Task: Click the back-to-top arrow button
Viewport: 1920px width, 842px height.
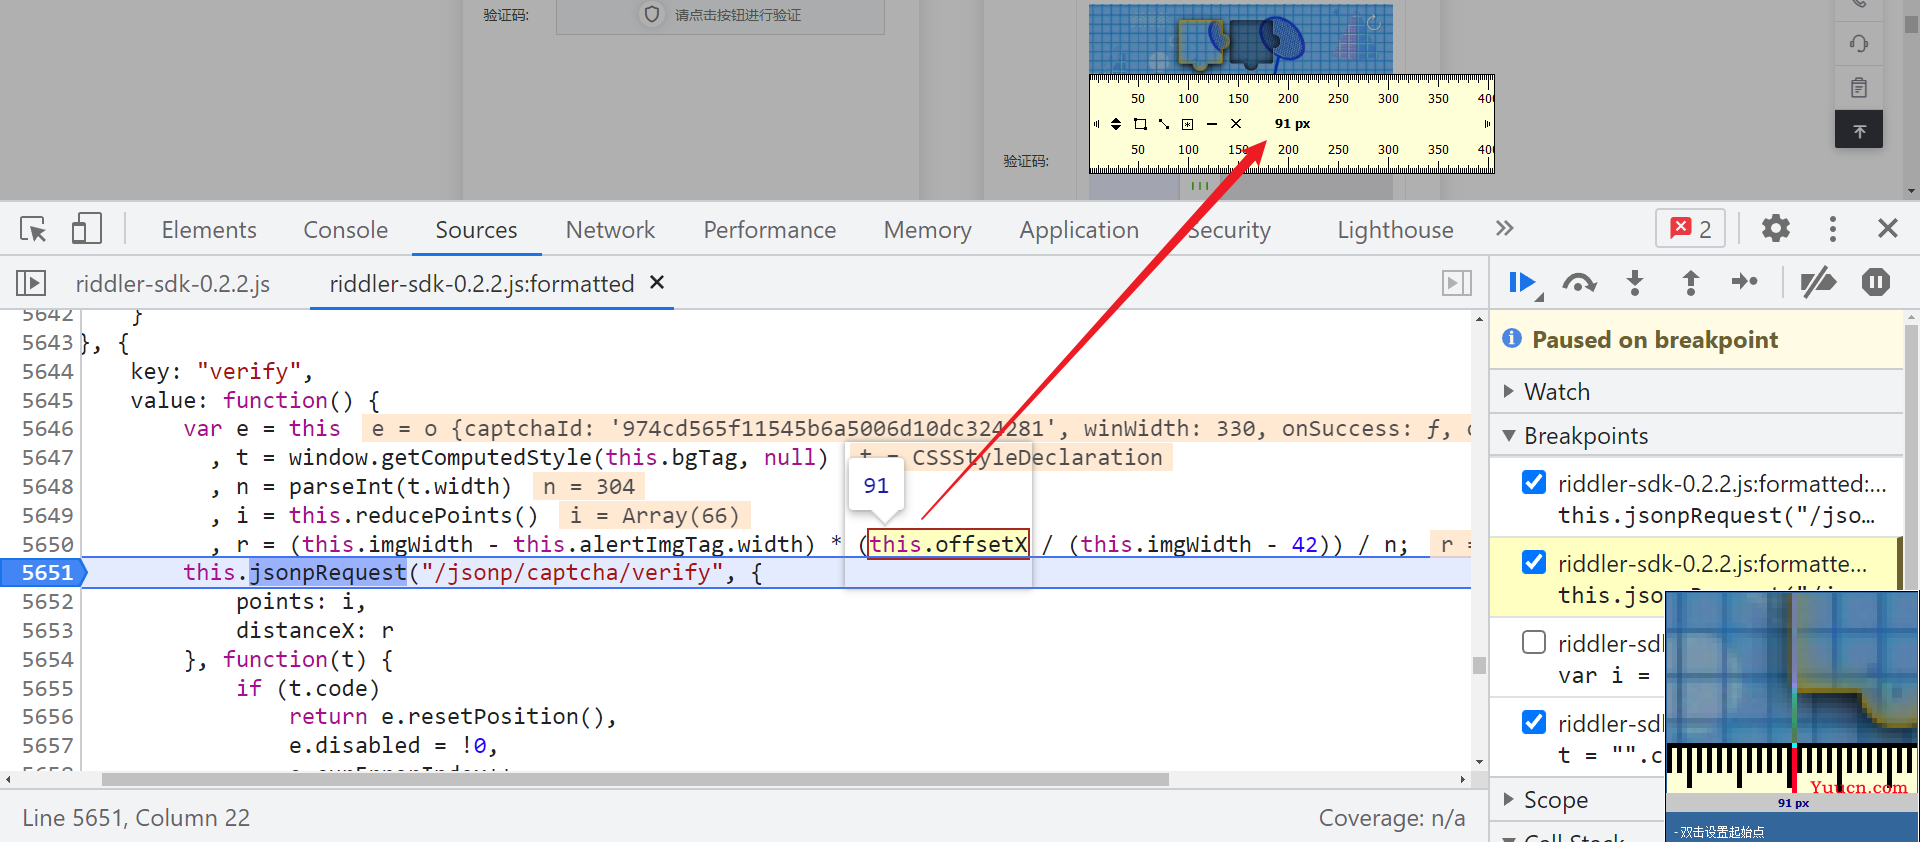Action: pos(1859,130)
